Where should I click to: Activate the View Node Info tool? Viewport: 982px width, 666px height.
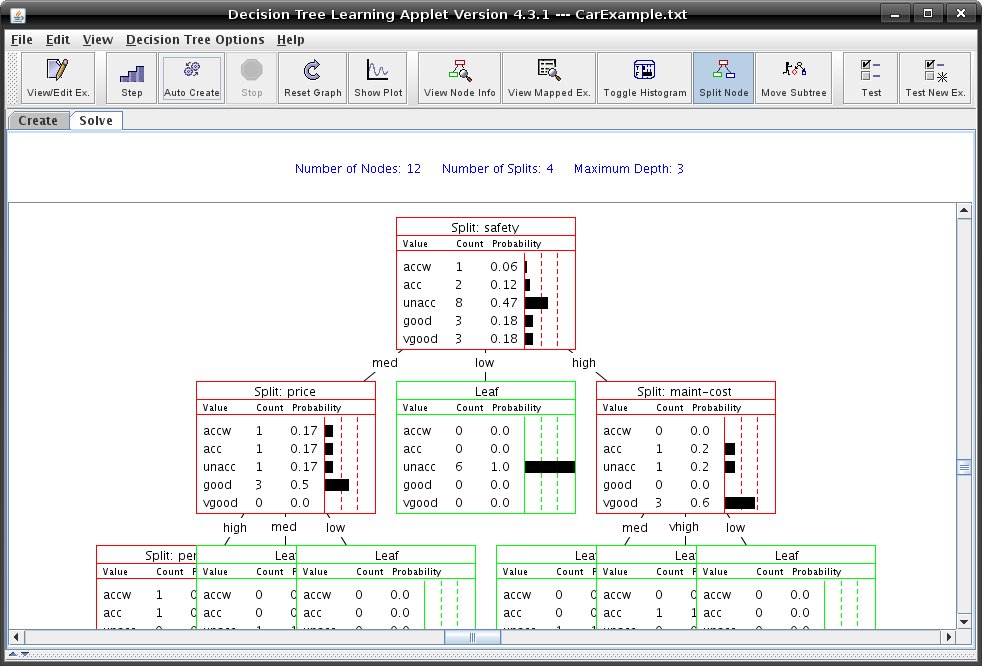(460, 78)
